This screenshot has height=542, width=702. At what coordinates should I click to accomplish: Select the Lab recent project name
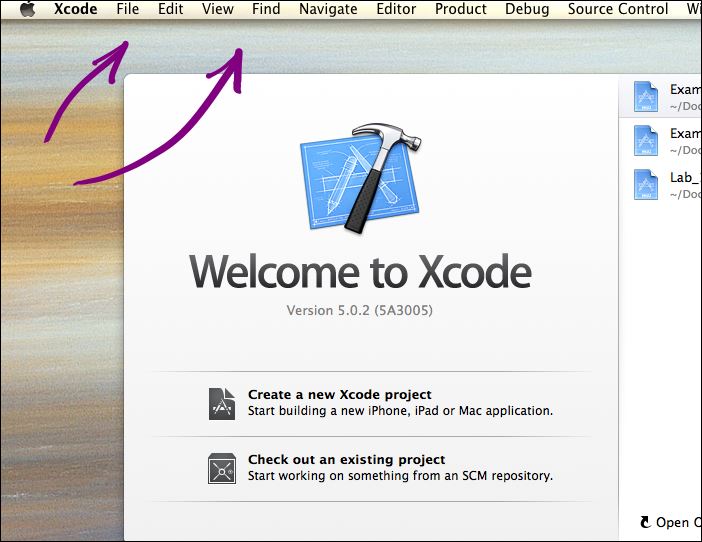click(x=685, y=178)
